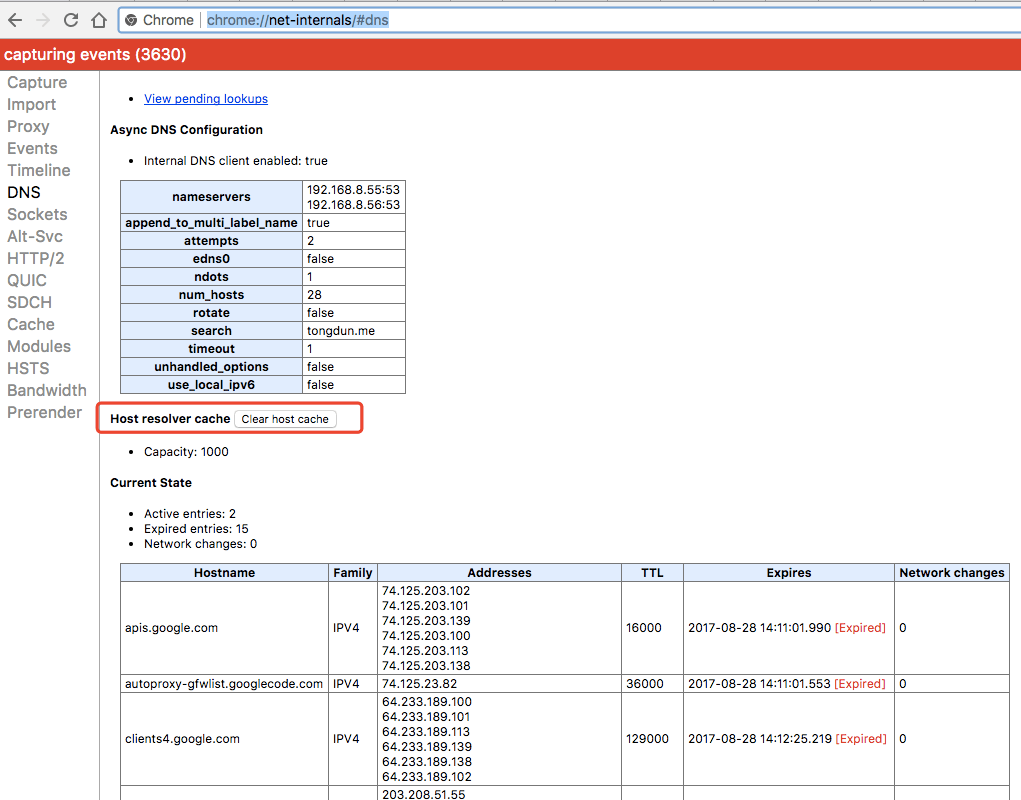Click expiry 2017-08-28 14:12:25.219
1021x800 pixels.
[x=760, y=739]
